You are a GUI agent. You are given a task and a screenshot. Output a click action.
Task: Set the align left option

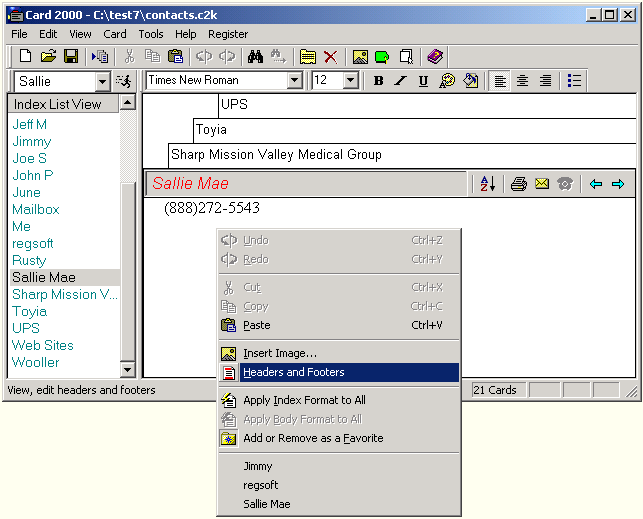point(499,81)
